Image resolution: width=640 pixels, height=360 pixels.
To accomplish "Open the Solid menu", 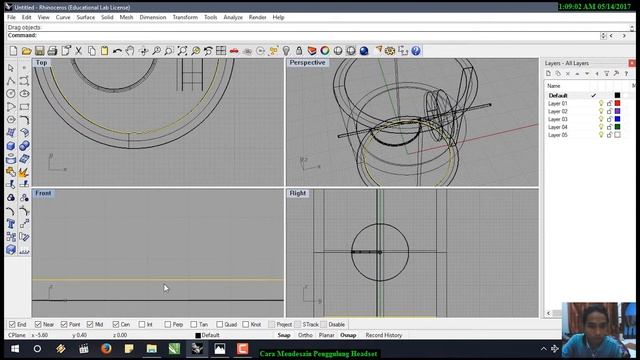I will pyautogui.click(x=107, y=17).
